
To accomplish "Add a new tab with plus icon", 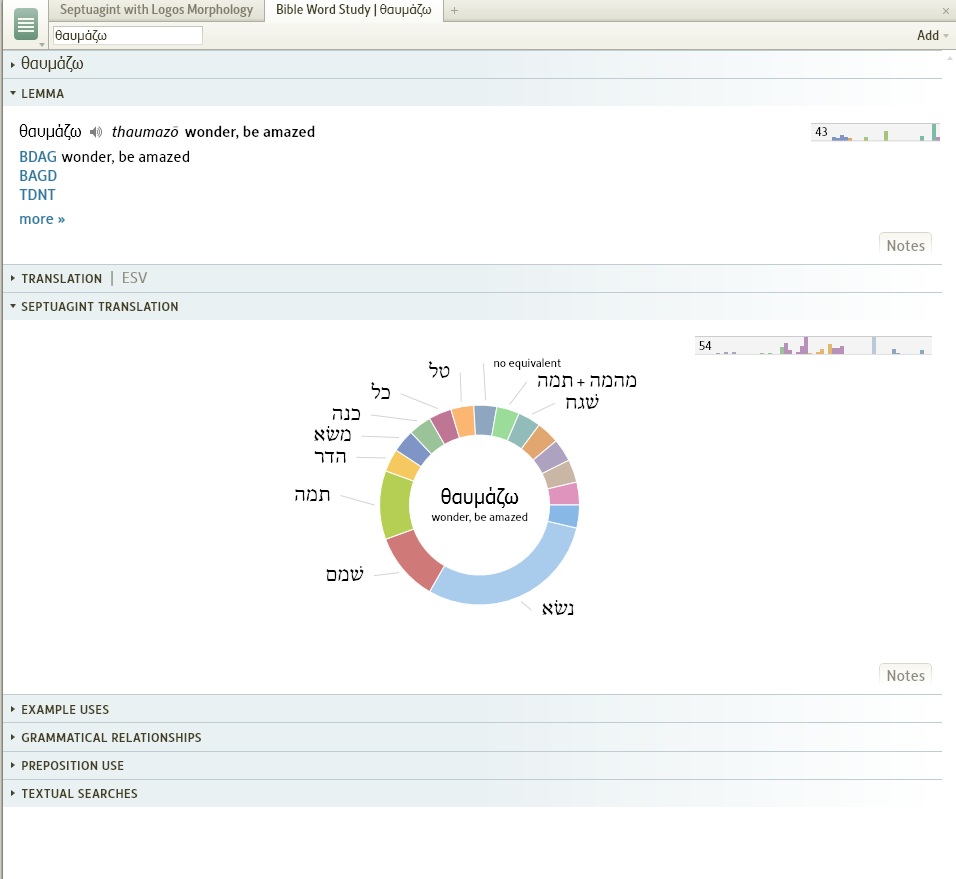I will click(x=454, y=10).
